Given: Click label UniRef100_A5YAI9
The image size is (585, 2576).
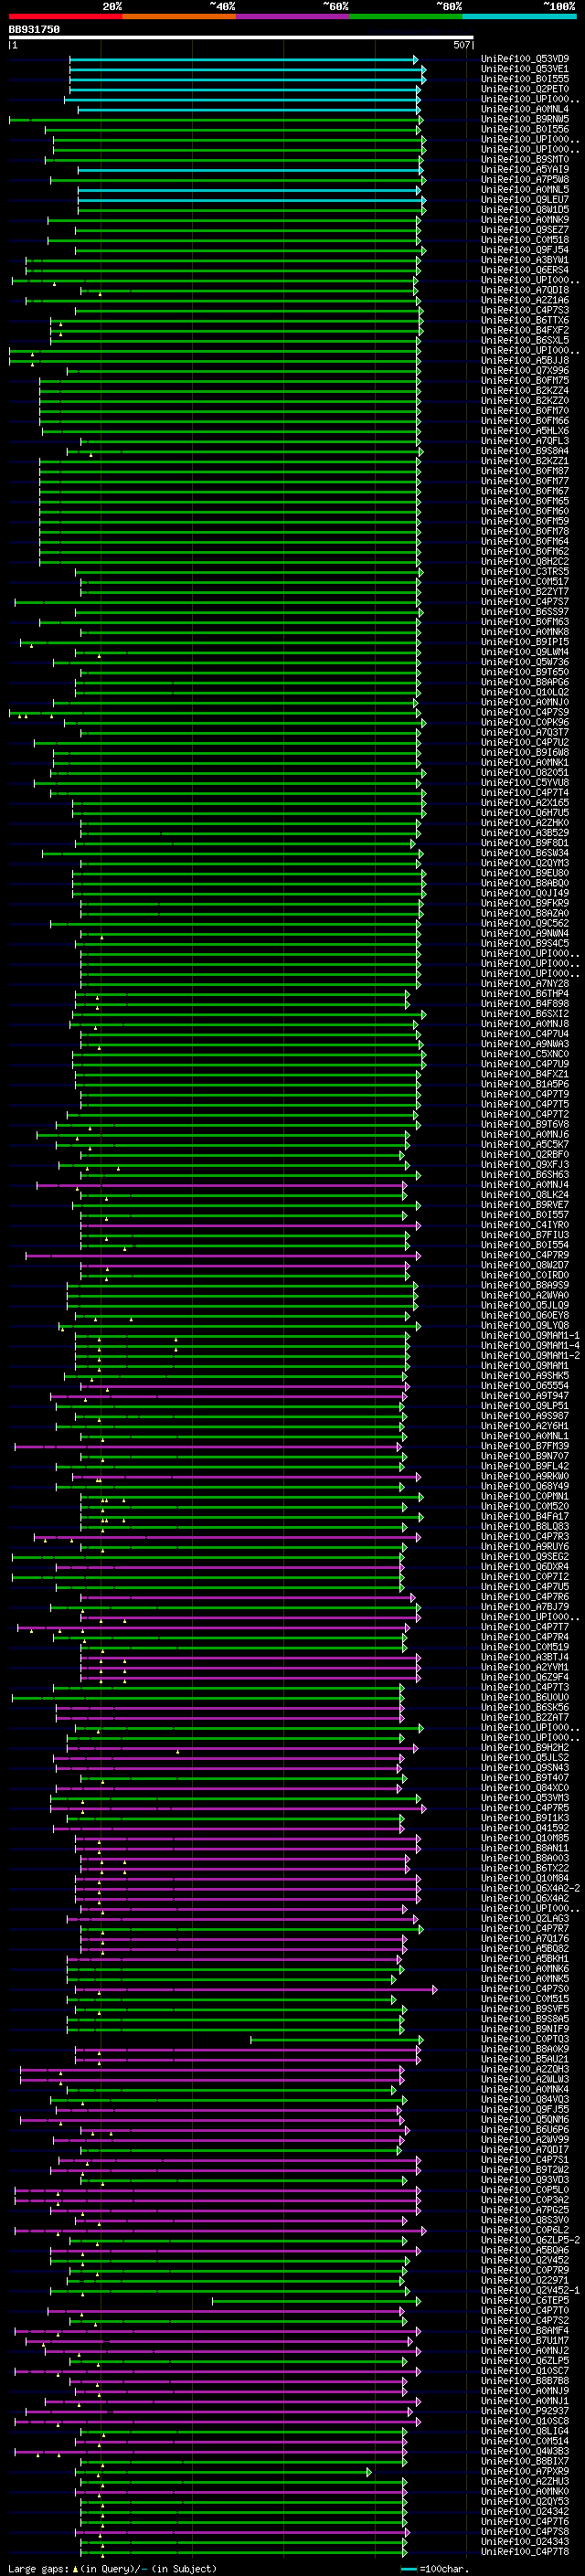Looking at the screenshot, I should click(525, 169).
